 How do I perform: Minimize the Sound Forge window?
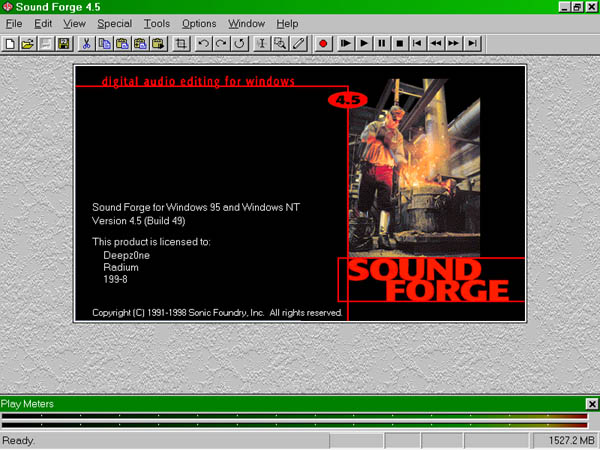click(x=565, y=7)
